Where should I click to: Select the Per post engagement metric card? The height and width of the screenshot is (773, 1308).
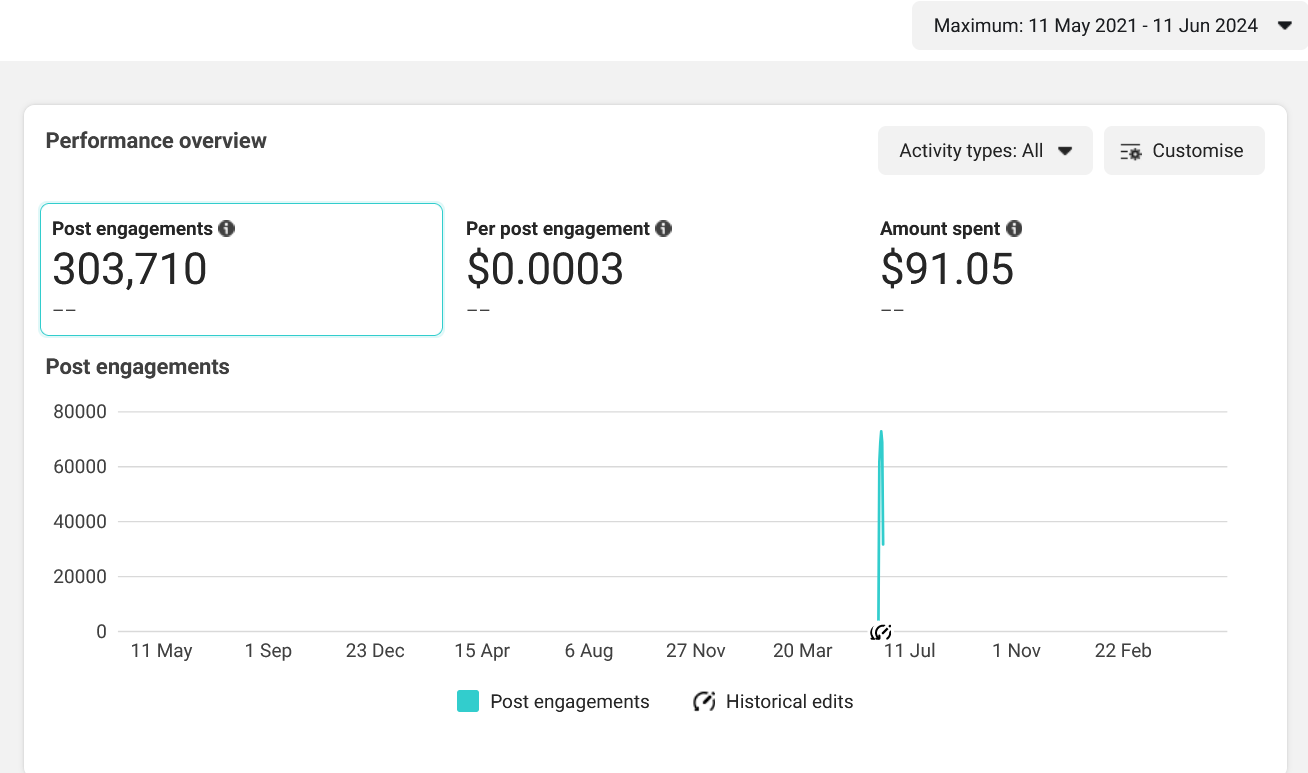(x=655, y=269)
